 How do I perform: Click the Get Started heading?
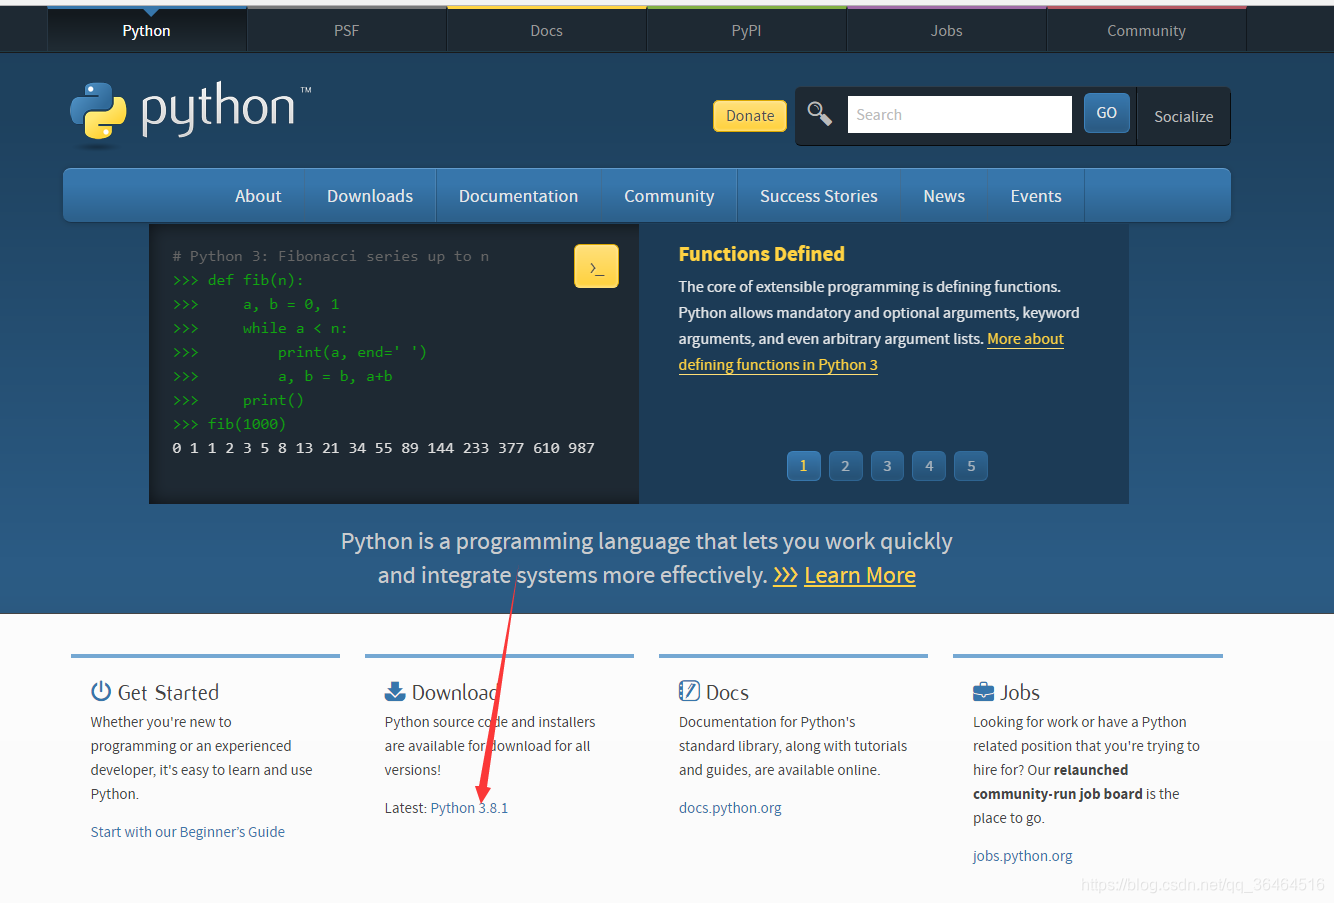(168, 692)
